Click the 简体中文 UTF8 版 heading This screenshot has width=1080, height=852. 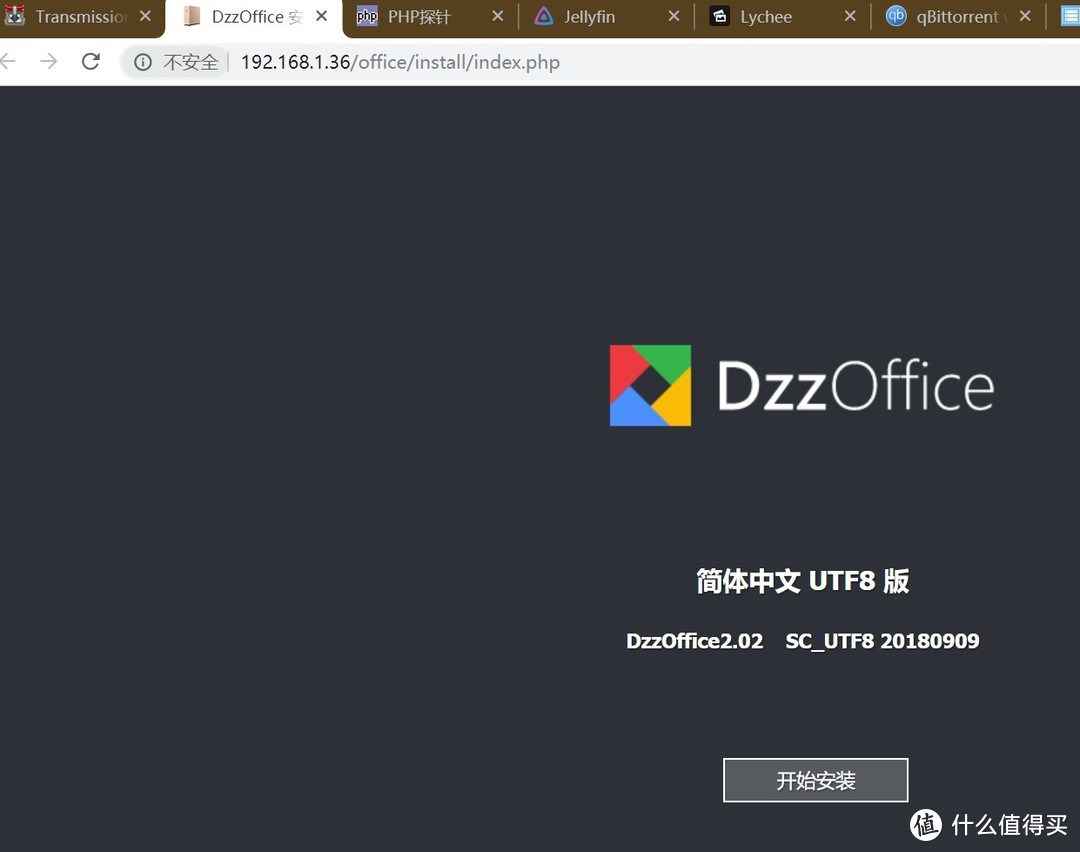pos(802,581)
